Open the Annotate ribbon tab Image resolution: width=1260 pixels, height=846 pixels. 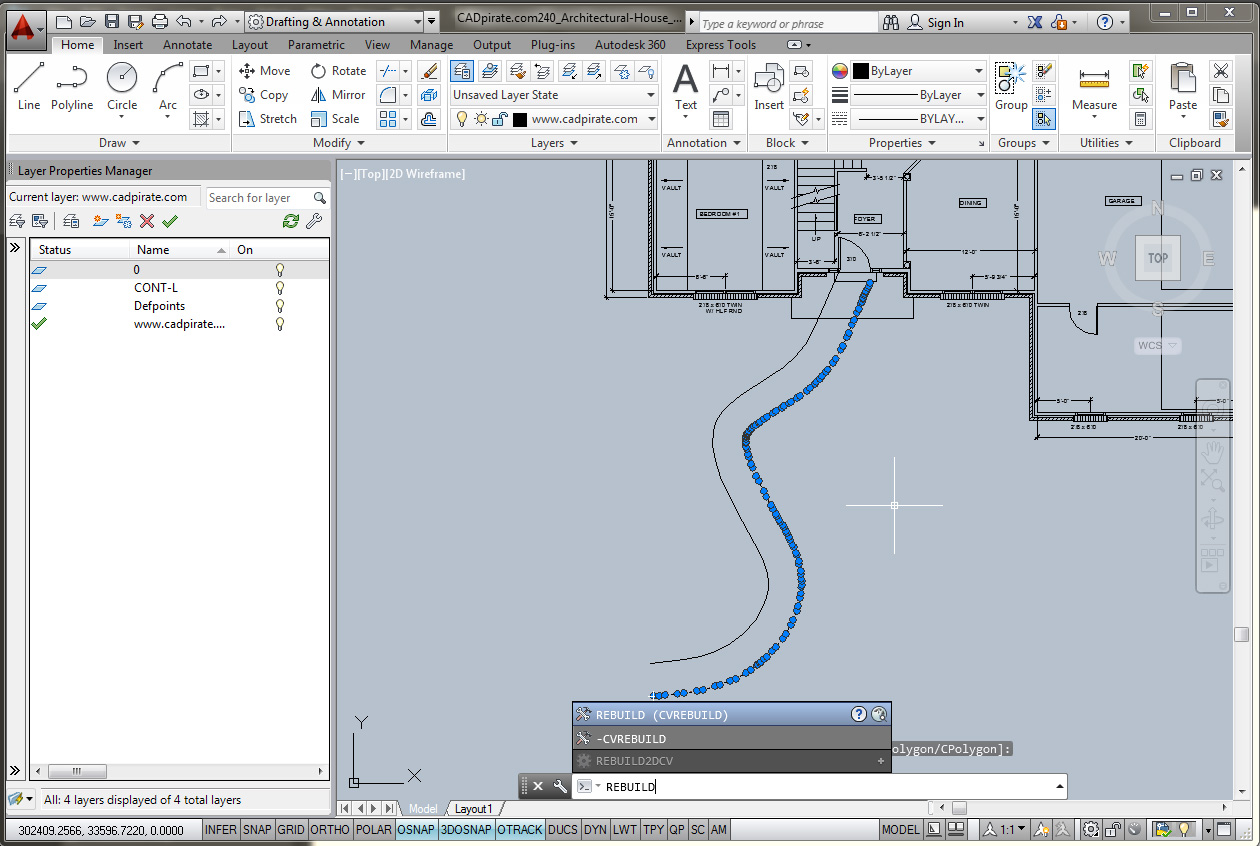point(188,45)
